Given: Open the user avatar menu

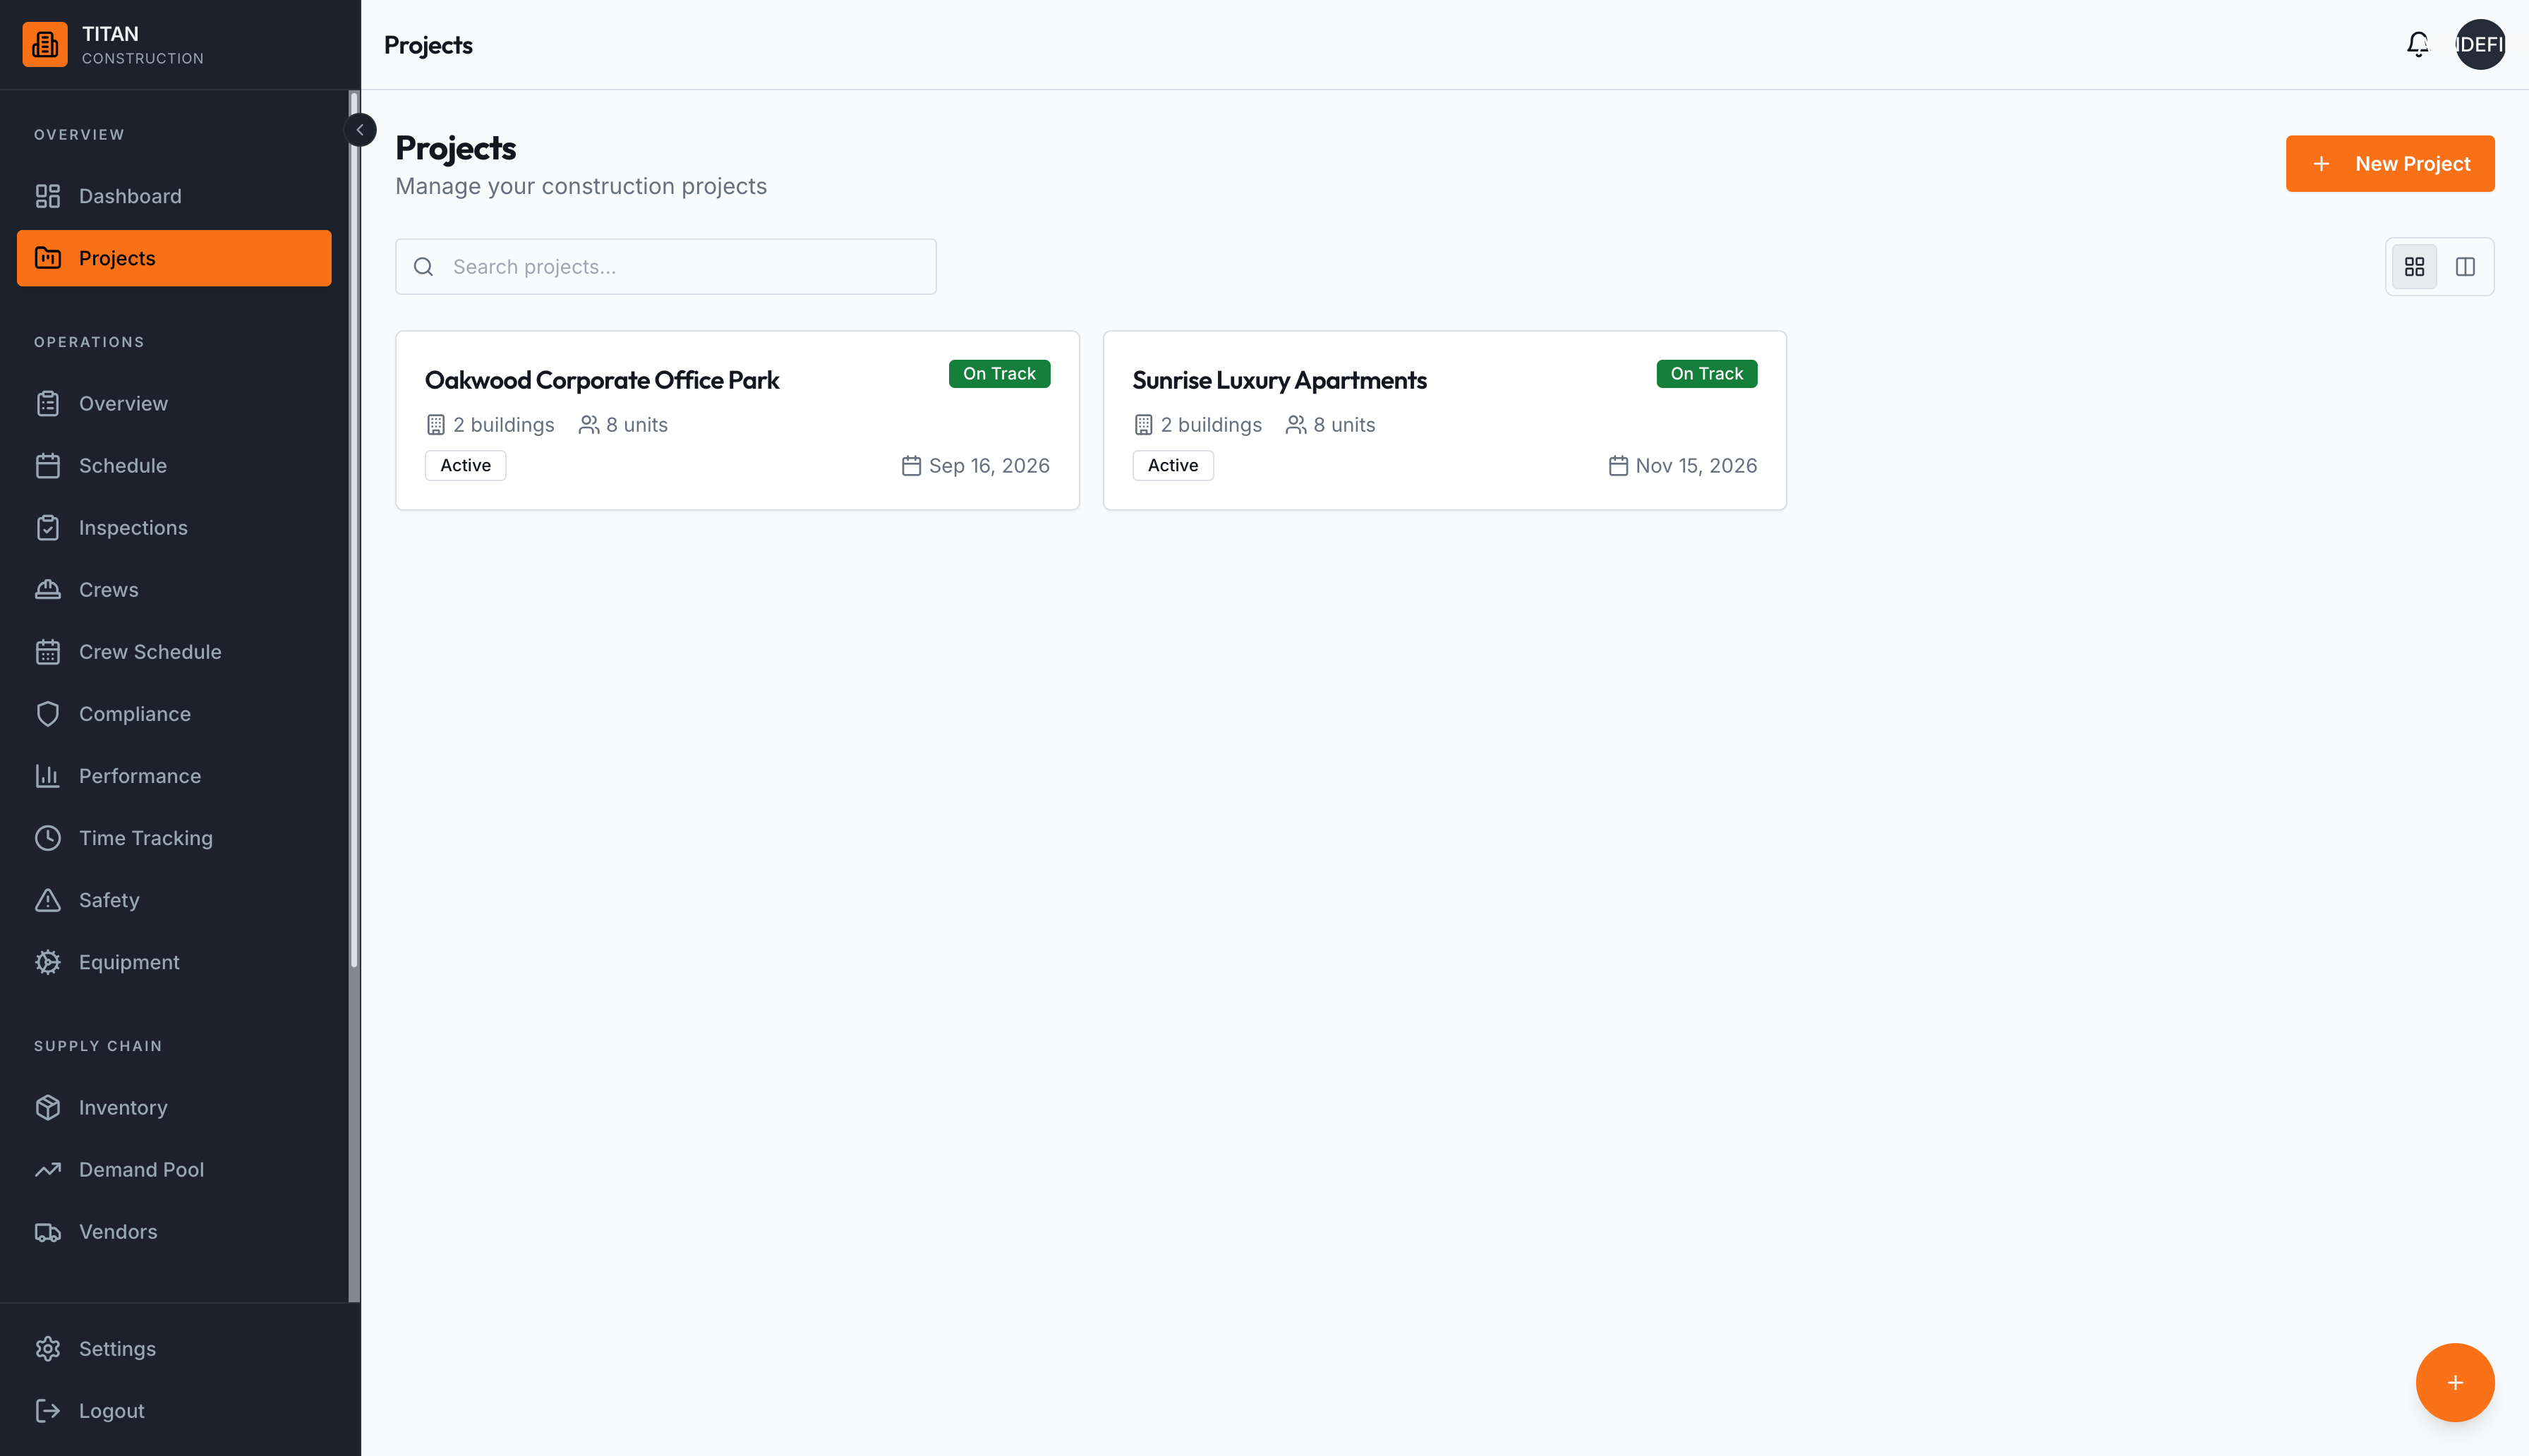Looking at the screenshot, I should pyautogui.click(x=2480, y=44).
